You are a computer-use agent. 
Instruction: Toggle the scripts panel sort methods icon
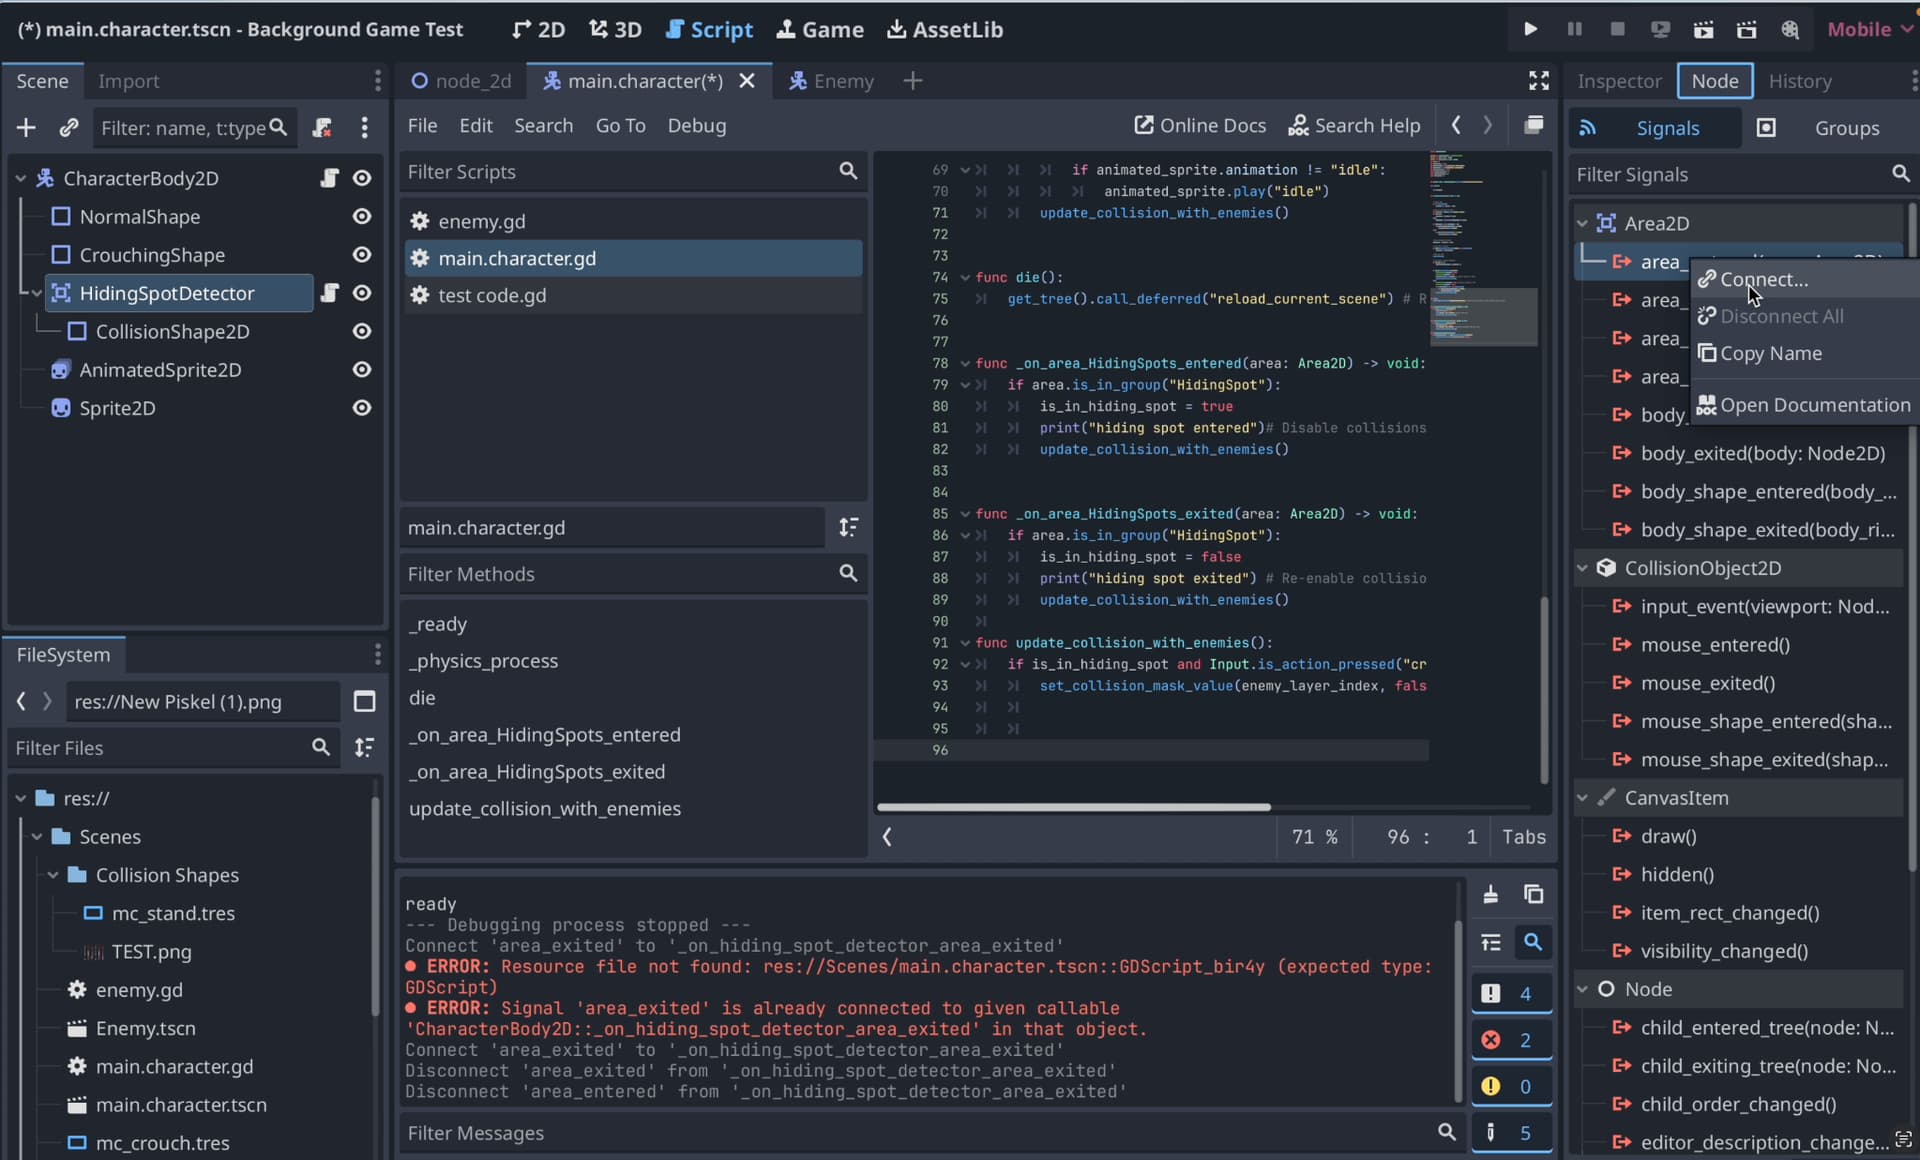[848, 527]
